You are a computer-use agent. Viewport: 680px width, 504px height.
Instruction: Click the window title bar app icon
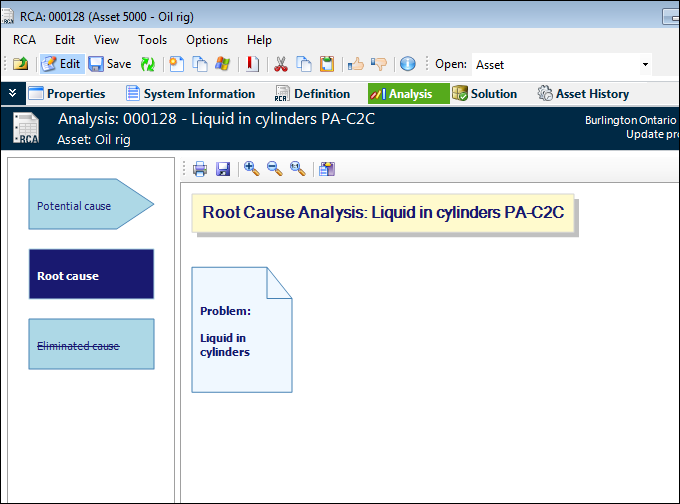(8, 16)
